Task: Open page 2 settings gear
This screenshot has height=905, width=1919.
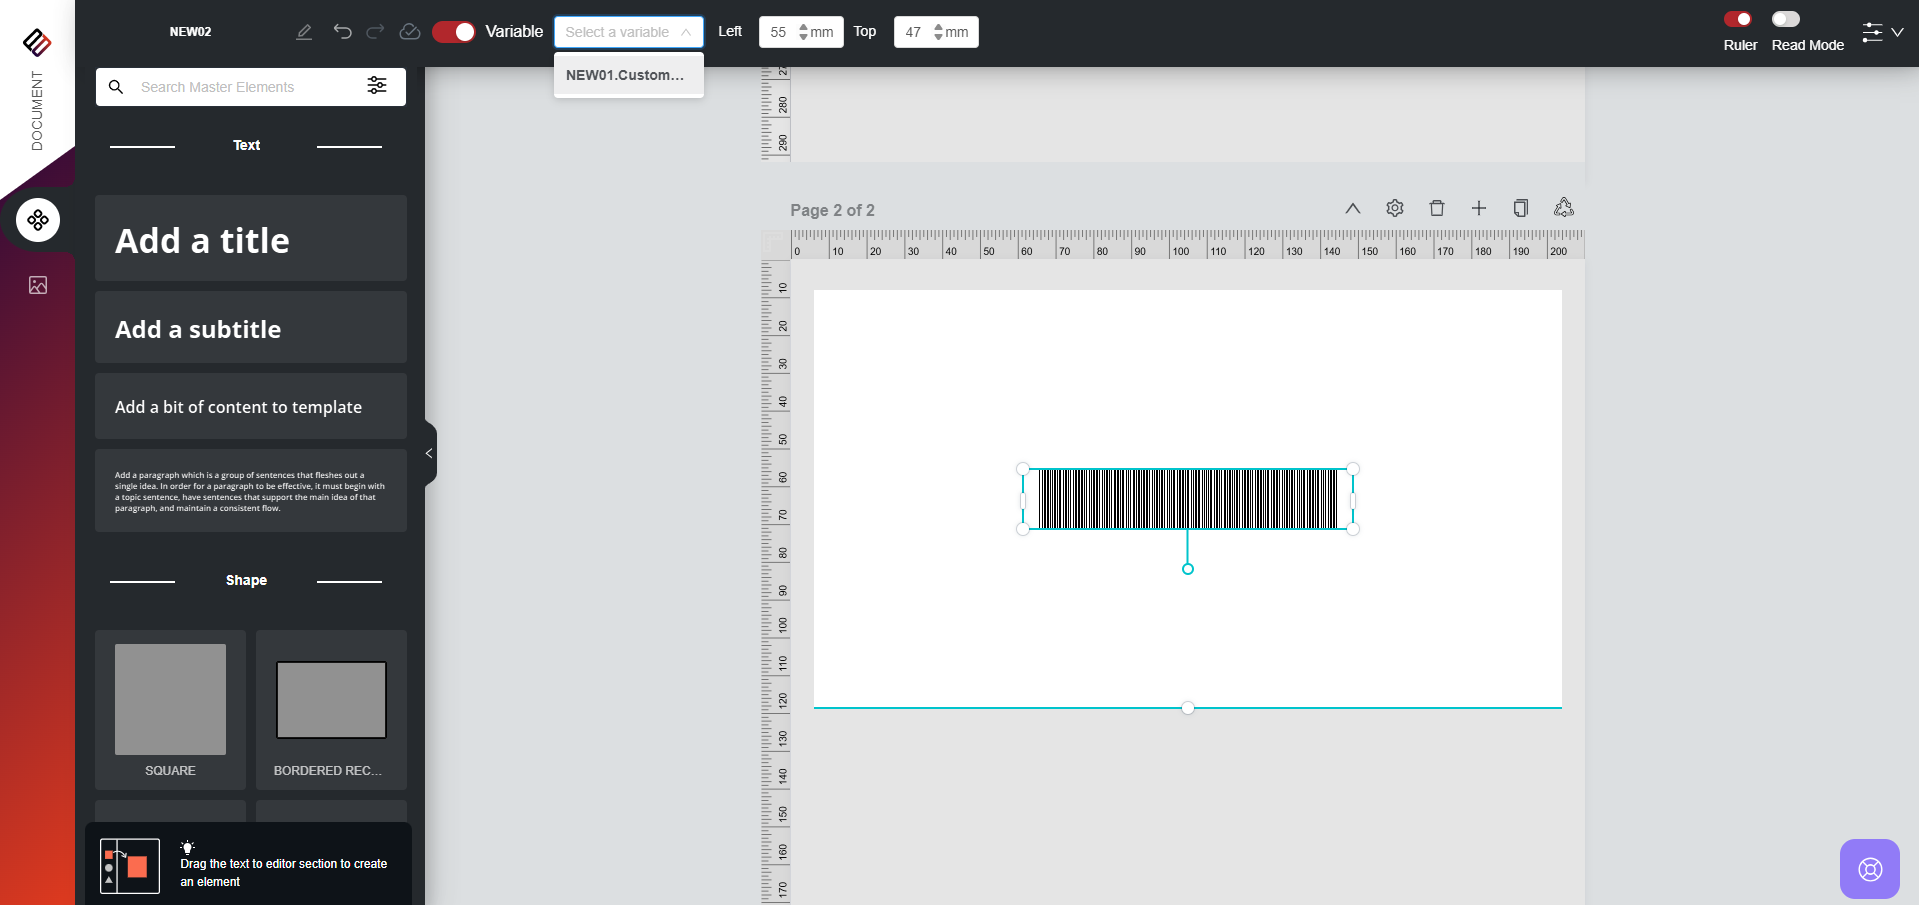Action: 1394,208
